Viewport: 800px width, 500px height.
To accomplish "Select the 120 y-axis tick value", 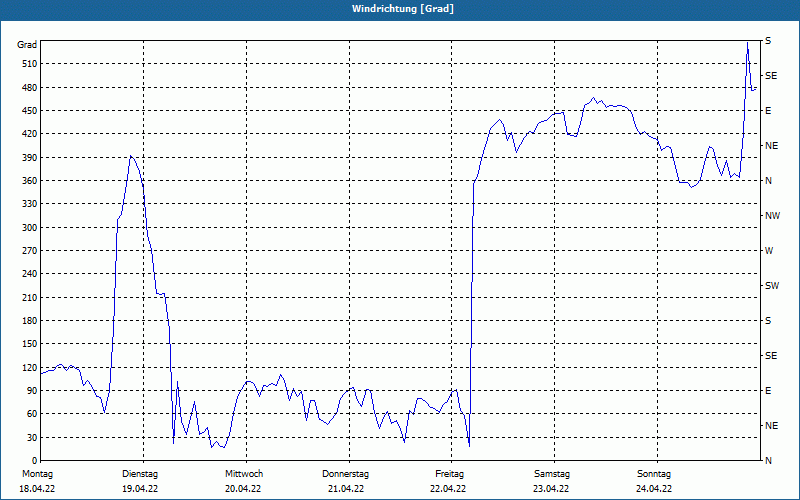I will point(30,367).
